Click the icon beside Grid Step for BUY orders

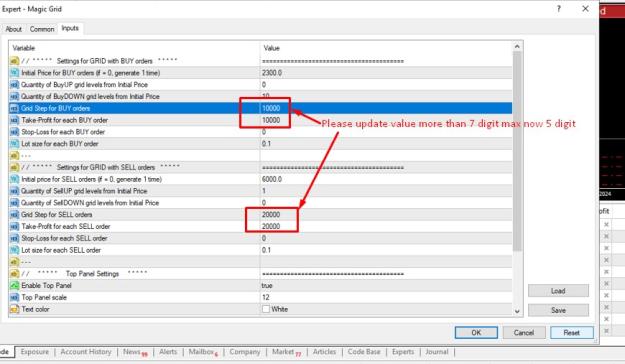click(14, 108)
